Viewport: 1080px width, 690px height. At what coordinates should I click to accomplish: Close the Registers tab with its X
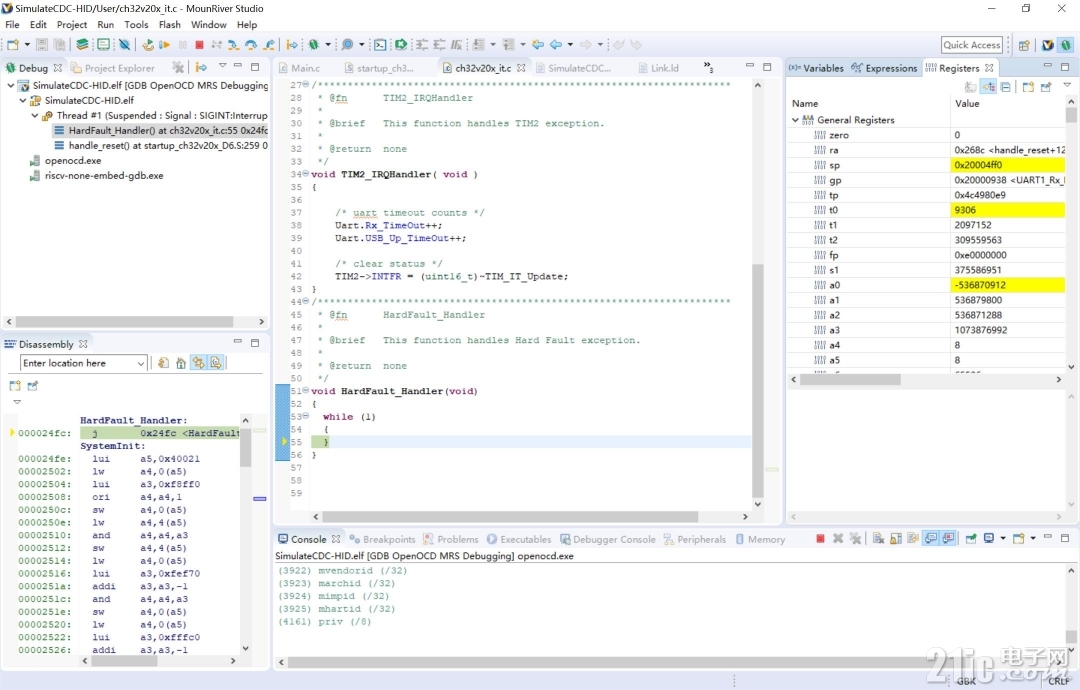coord(989,67)
